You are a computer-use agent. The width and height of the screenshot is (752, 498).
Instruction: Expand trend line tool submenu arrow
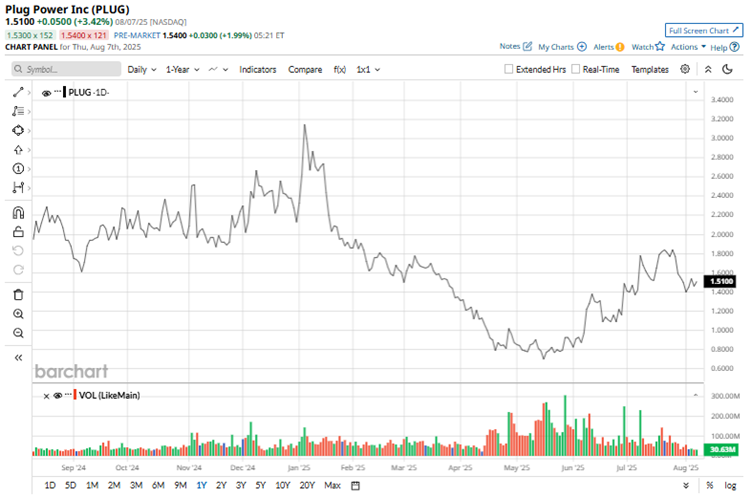point(29,92)
